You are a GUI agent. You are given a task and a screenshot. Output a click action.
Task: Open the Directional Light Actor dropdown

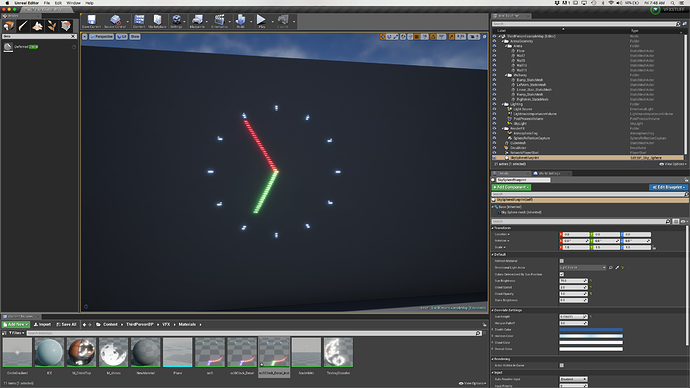tap(583, 267)
